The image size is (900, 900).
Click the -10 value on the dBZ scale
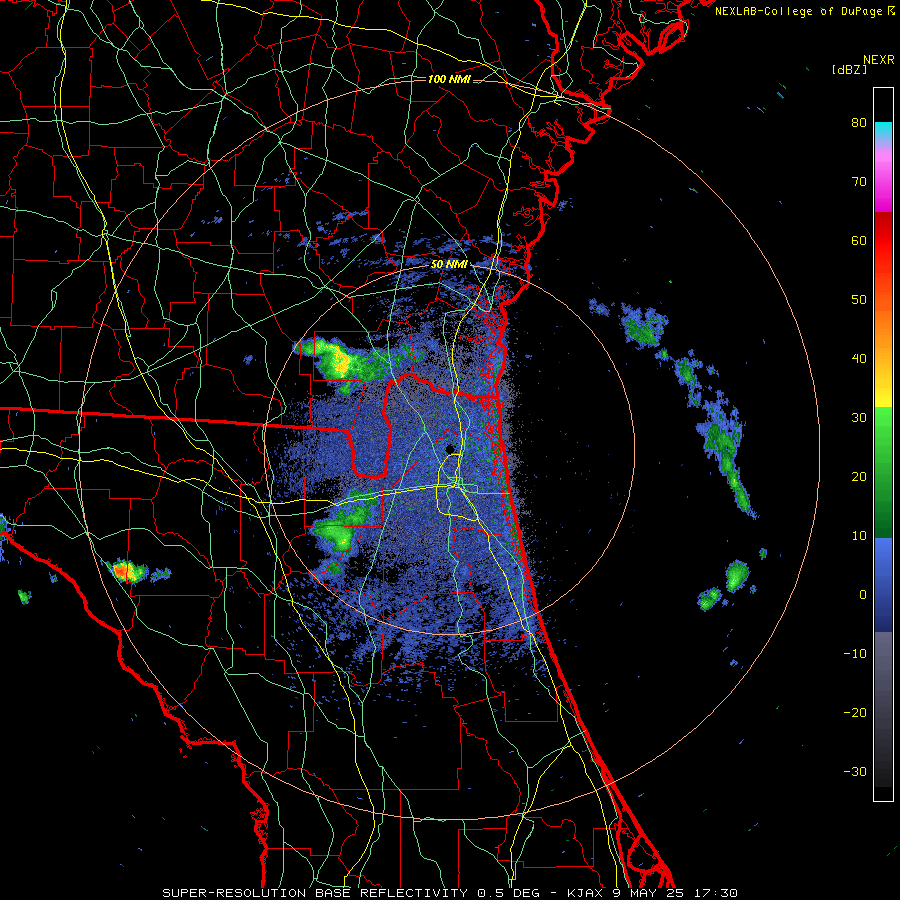855,654
